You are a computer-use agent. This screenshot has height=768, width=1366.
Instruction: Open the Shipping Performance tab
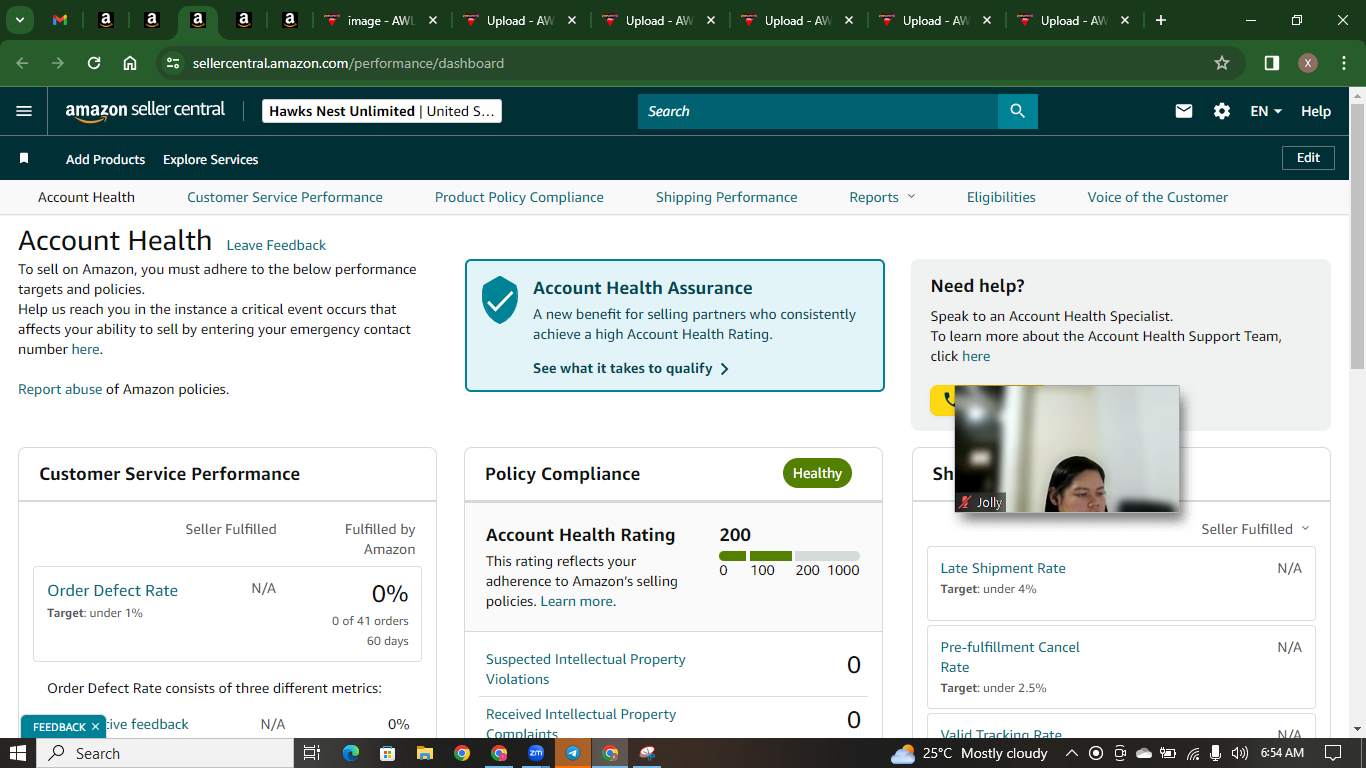tap(727, 197)
